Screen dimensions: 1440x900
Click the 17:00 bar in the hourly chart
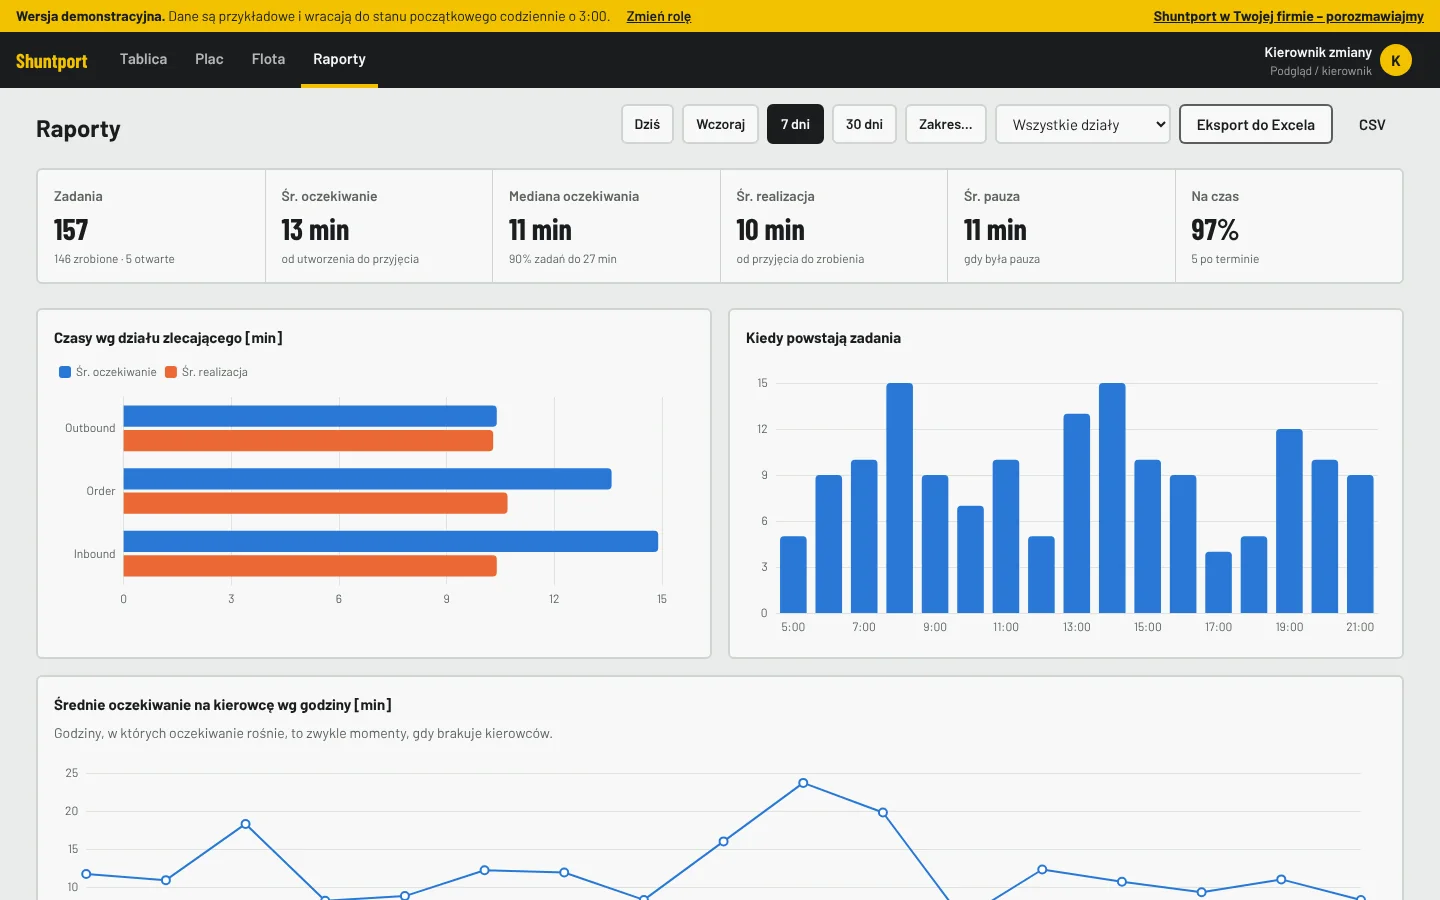pos(1219,582)
